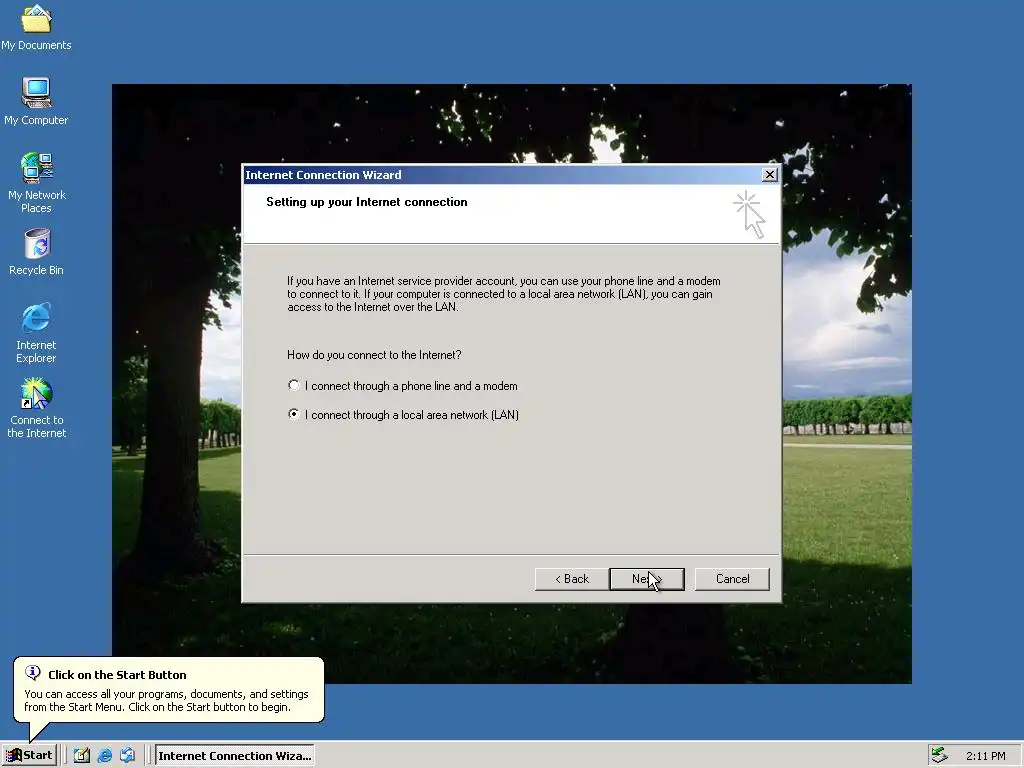
Task: Select the Internet Explorer desktop icon
Action: coord(36,333)
